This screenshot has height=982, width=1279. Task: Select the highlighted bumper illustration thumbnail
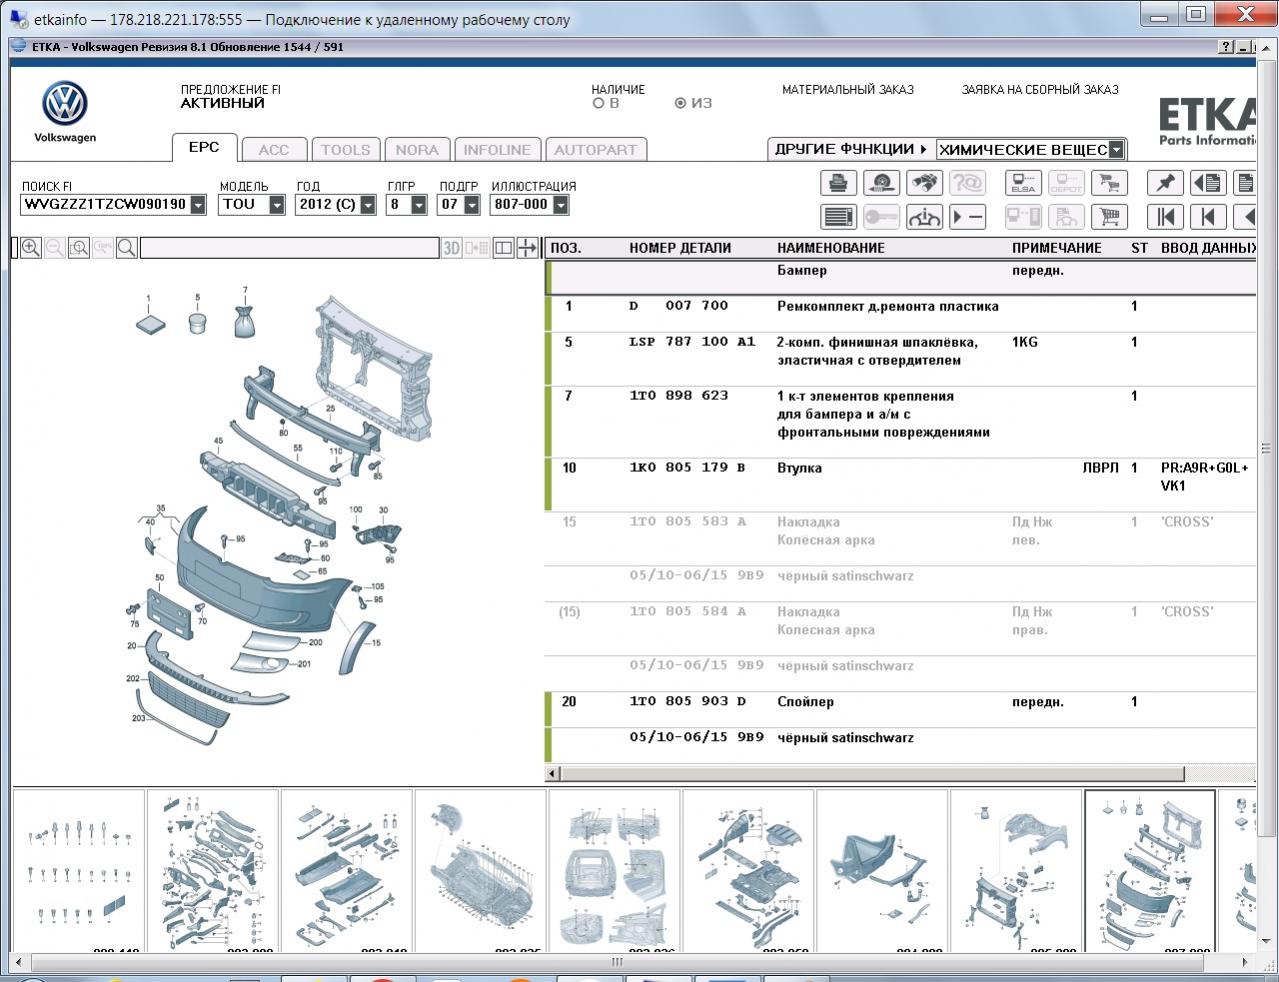pyautogui.click(x=1150, y=870)
